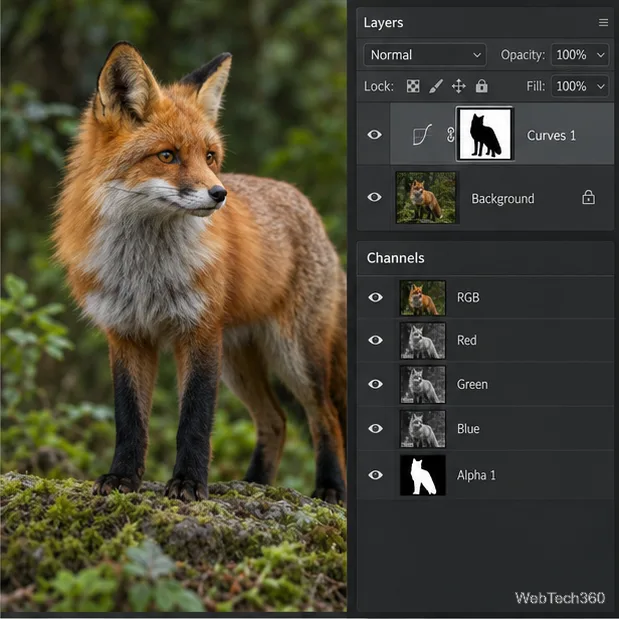This screenshot has height=619, width=619.
Task: Select the Background layer thumbnail
Action: click(x=426, y=197)
